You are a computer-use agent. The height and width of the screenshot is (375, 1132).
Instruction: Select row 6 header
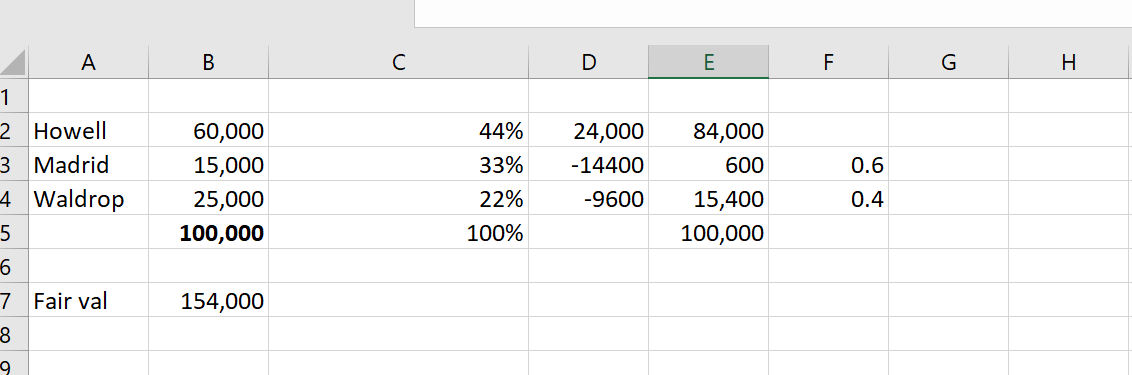click(14, 266)
